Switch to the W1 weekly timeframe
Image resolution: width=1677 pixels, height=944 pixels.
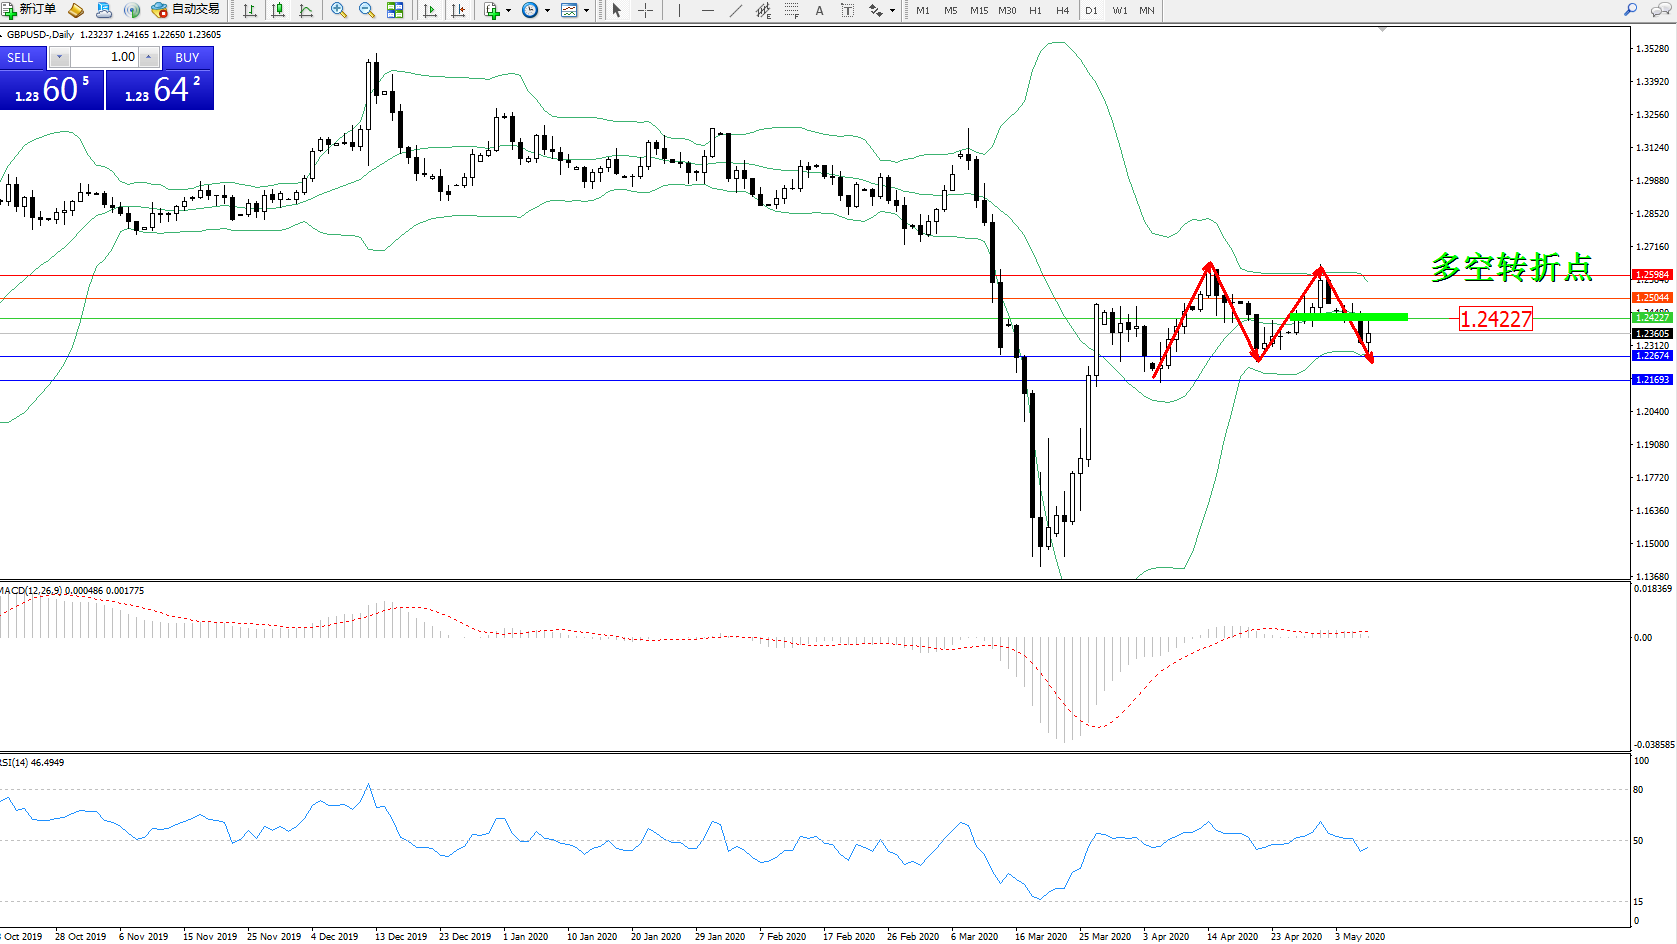(1120, 10)
